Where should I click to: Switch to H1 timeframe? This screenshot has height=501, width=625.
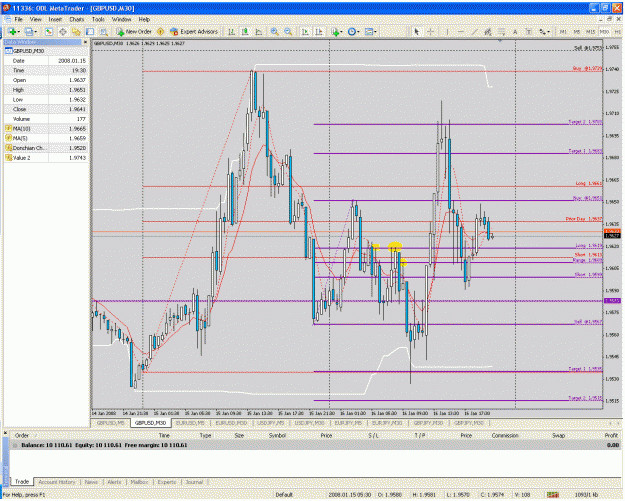coord(617,31)
